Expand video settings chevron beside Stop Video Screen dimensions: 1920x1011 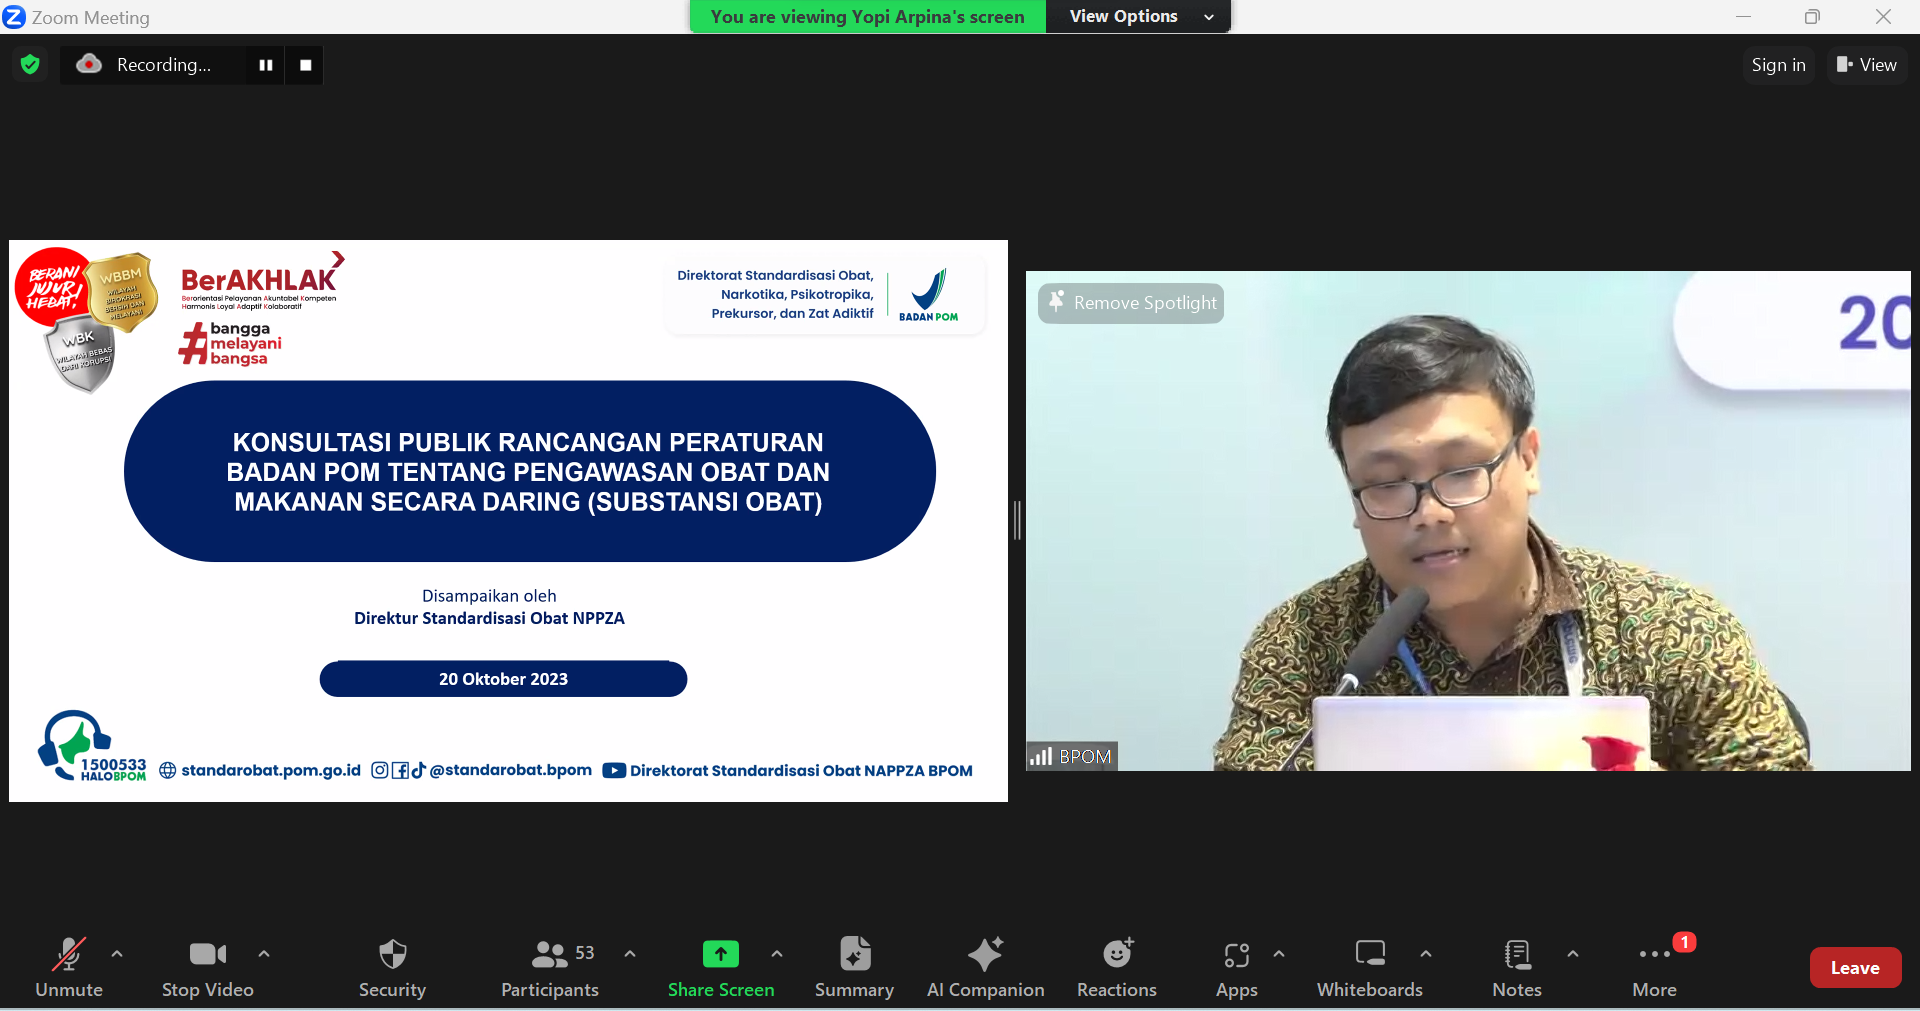(x=263, y=954)
